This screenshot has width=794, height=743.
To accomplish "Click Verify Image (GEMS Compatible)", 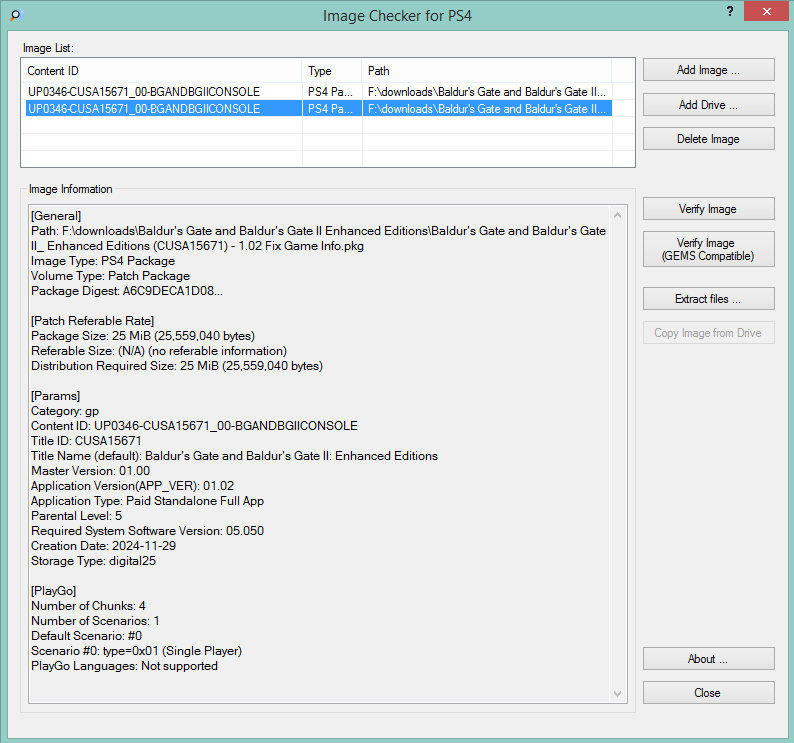I will tap(708, 249).
